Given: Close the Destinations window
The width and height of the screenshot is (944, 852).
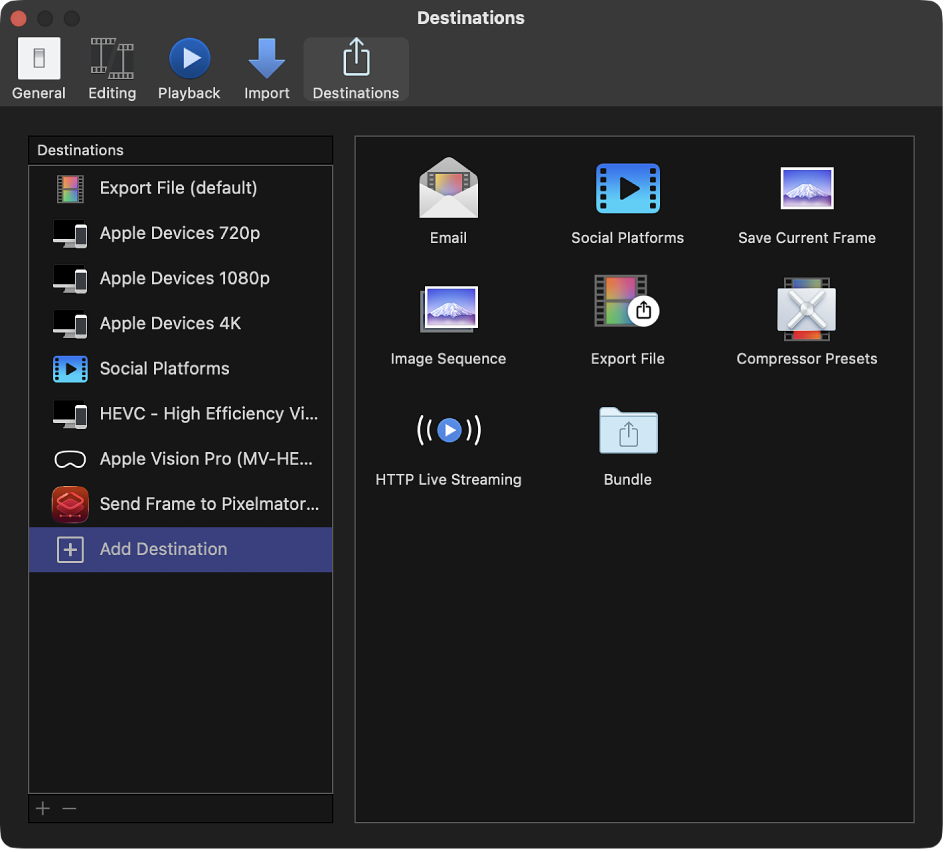Looking at the screenshot, I should pos(19,18).
